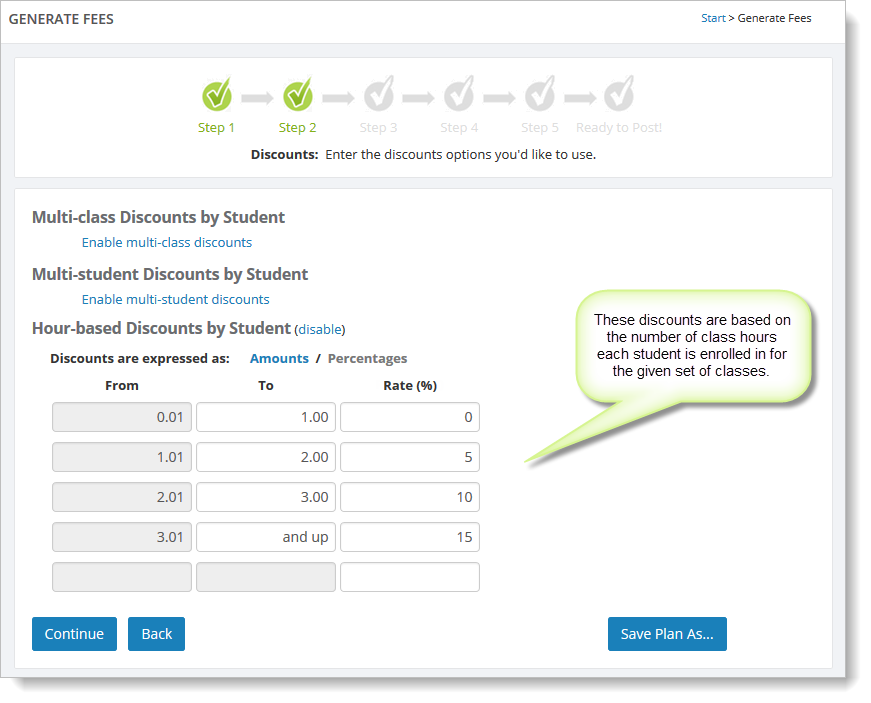Select the From field showing 0.01
The height and width of the screenshot is (703, 871).
tap(122, 417)
